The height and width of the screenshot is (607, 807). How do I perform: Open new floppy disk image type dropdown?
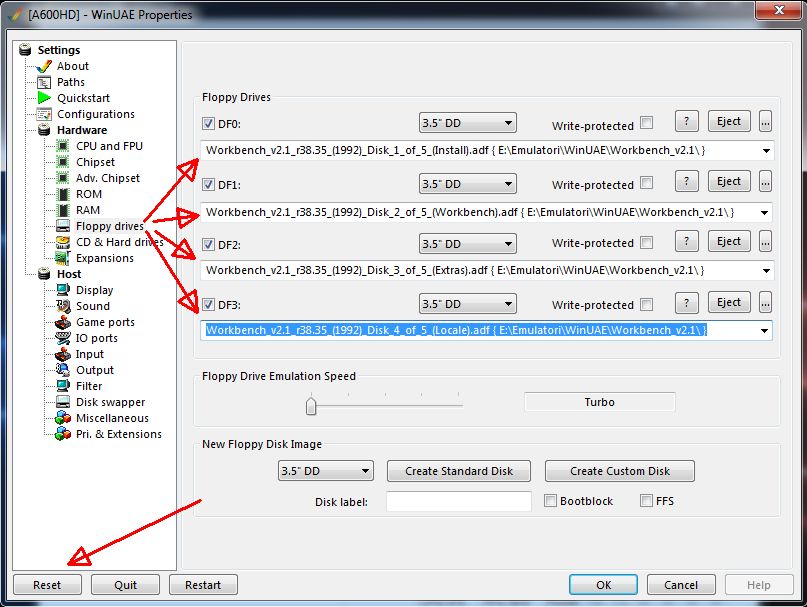point(325,471)
